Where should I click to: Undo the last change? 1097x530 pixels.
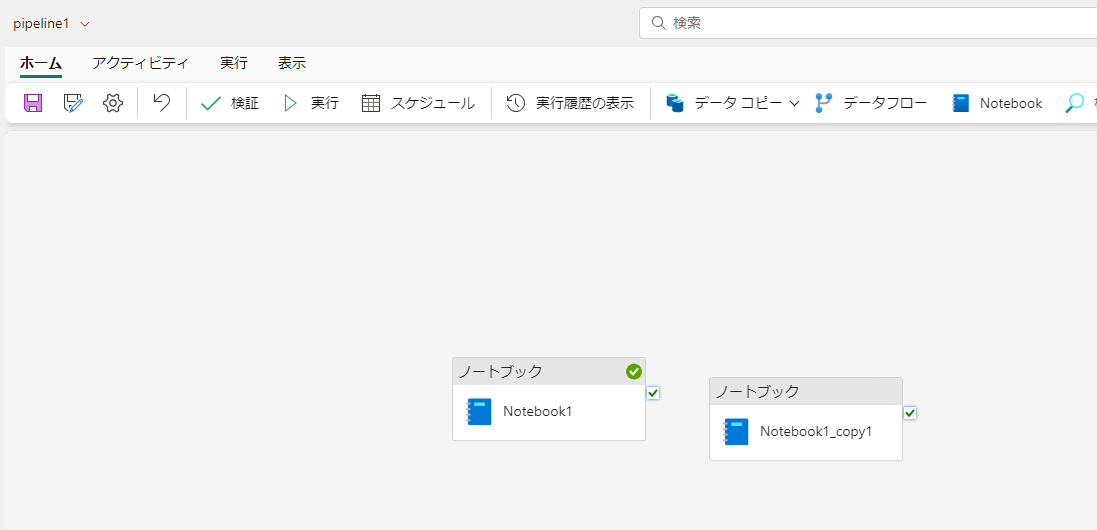pos(162,103)
